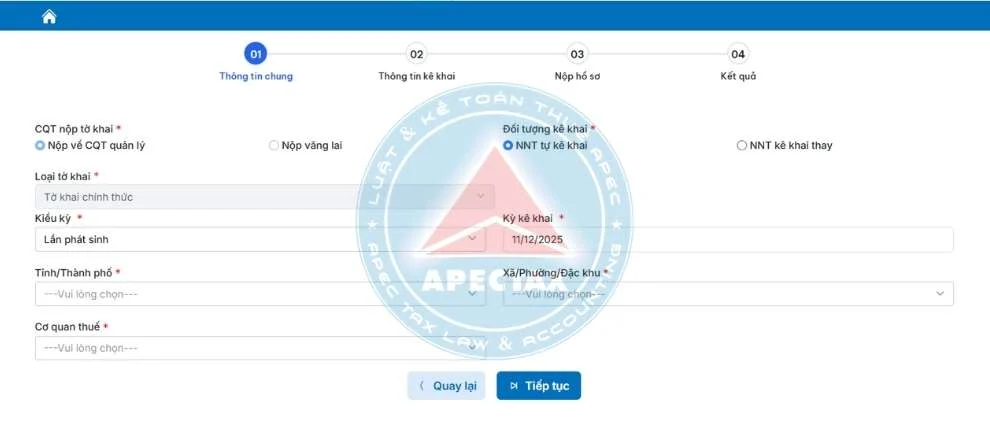Click Tiếp tục button
The image size is (990, 443).
[x=539, y=386]
